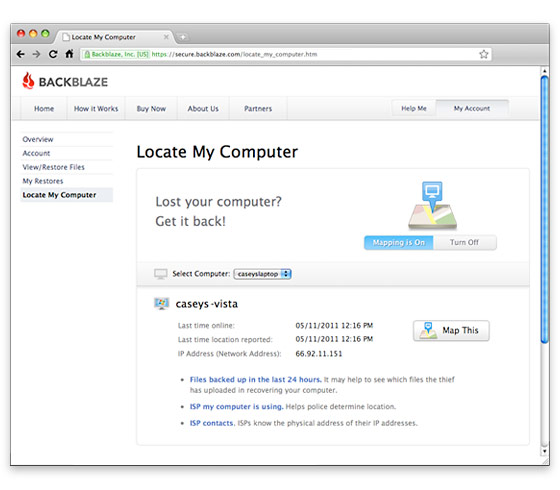Click the monitor icon beside Select Computer

tap(161, 274)
